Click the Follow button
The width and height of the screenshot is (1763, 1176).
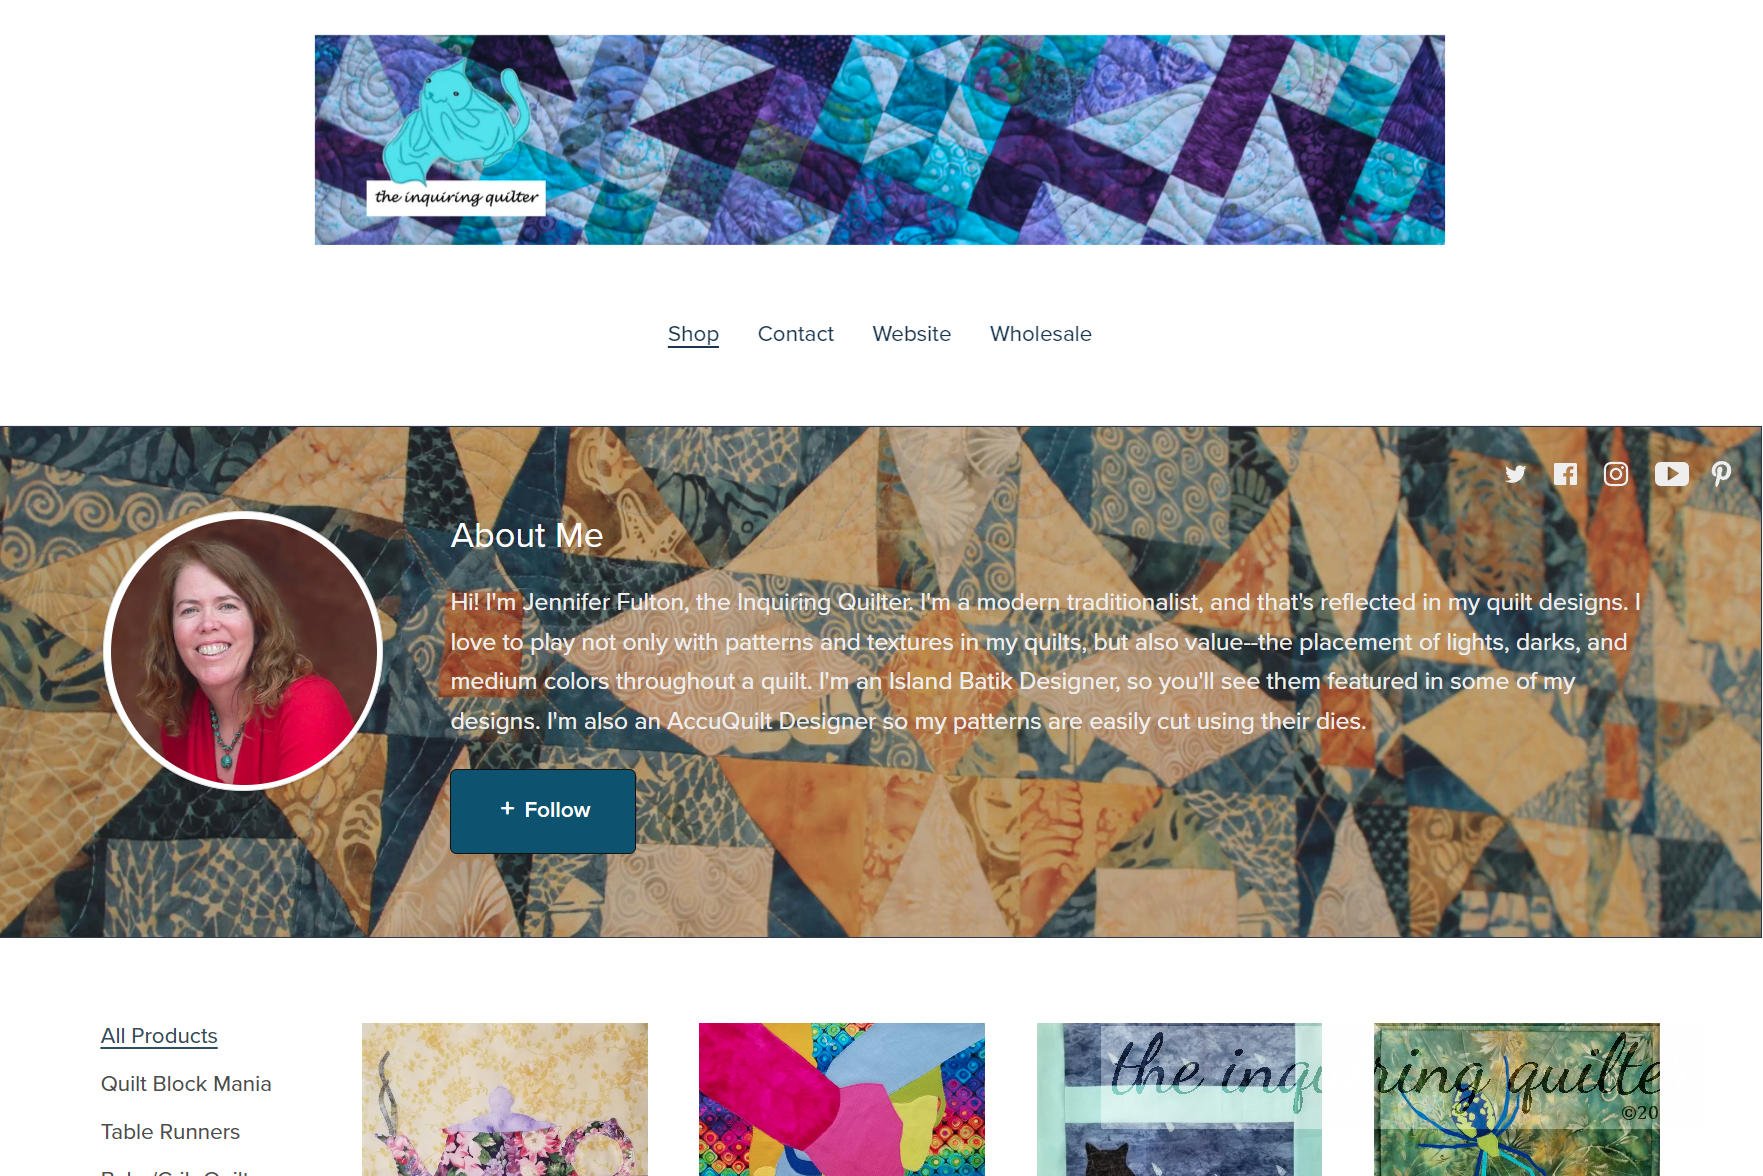pyautogui.click(x=543, y=811)
